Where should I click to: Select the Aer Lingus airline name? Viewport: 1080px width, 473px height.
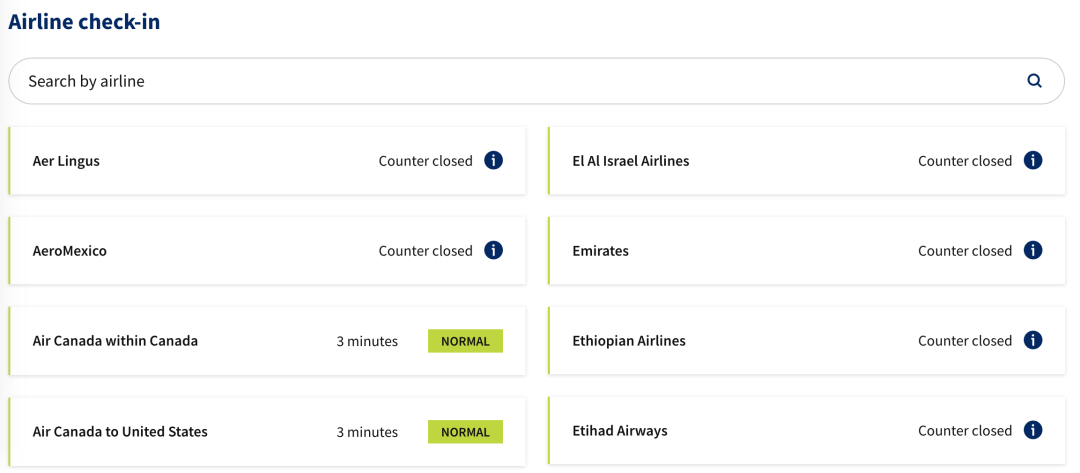(x=66, y=162)
